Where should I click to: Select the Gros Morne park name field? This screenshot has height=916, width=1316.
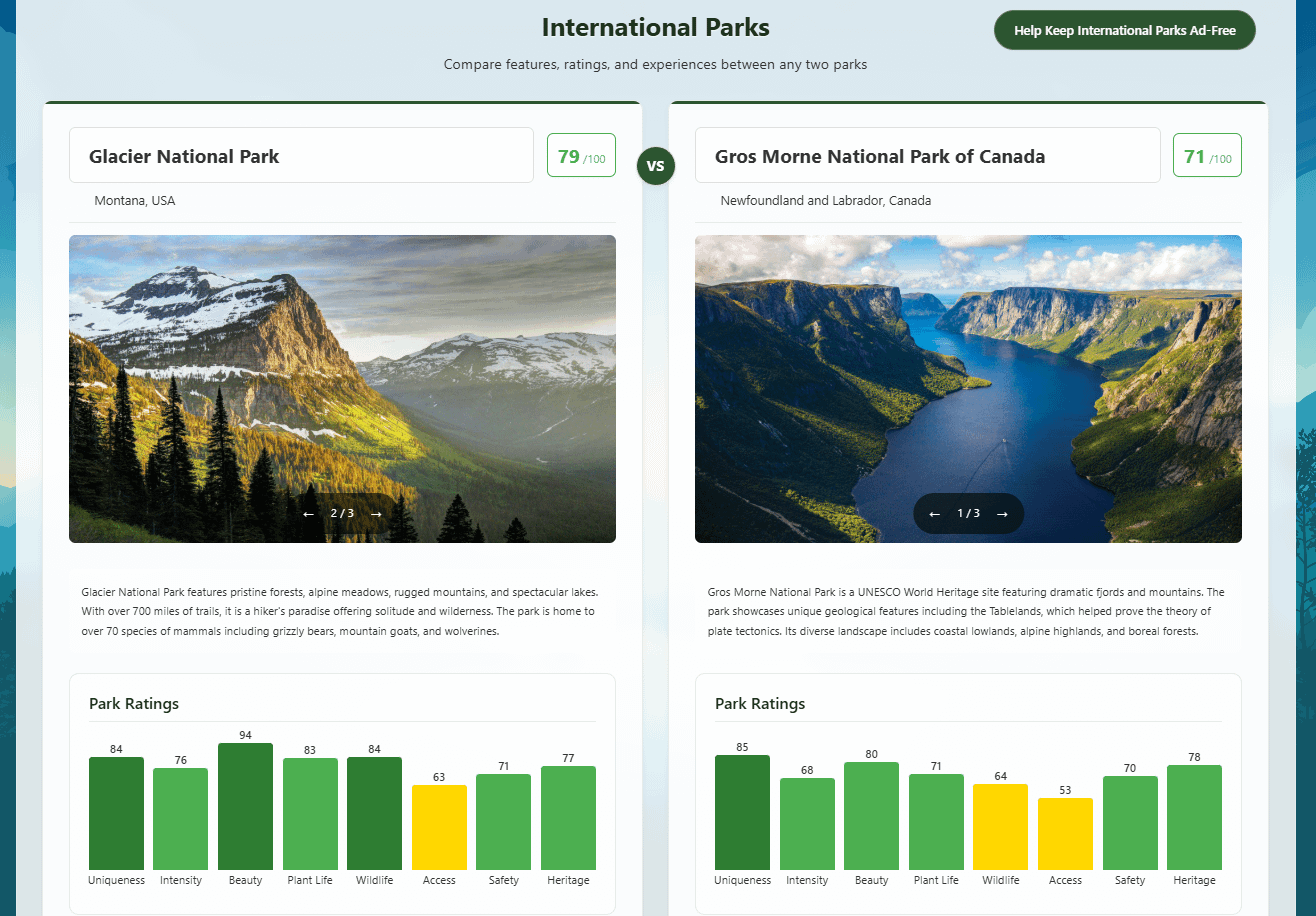point(927,155)
